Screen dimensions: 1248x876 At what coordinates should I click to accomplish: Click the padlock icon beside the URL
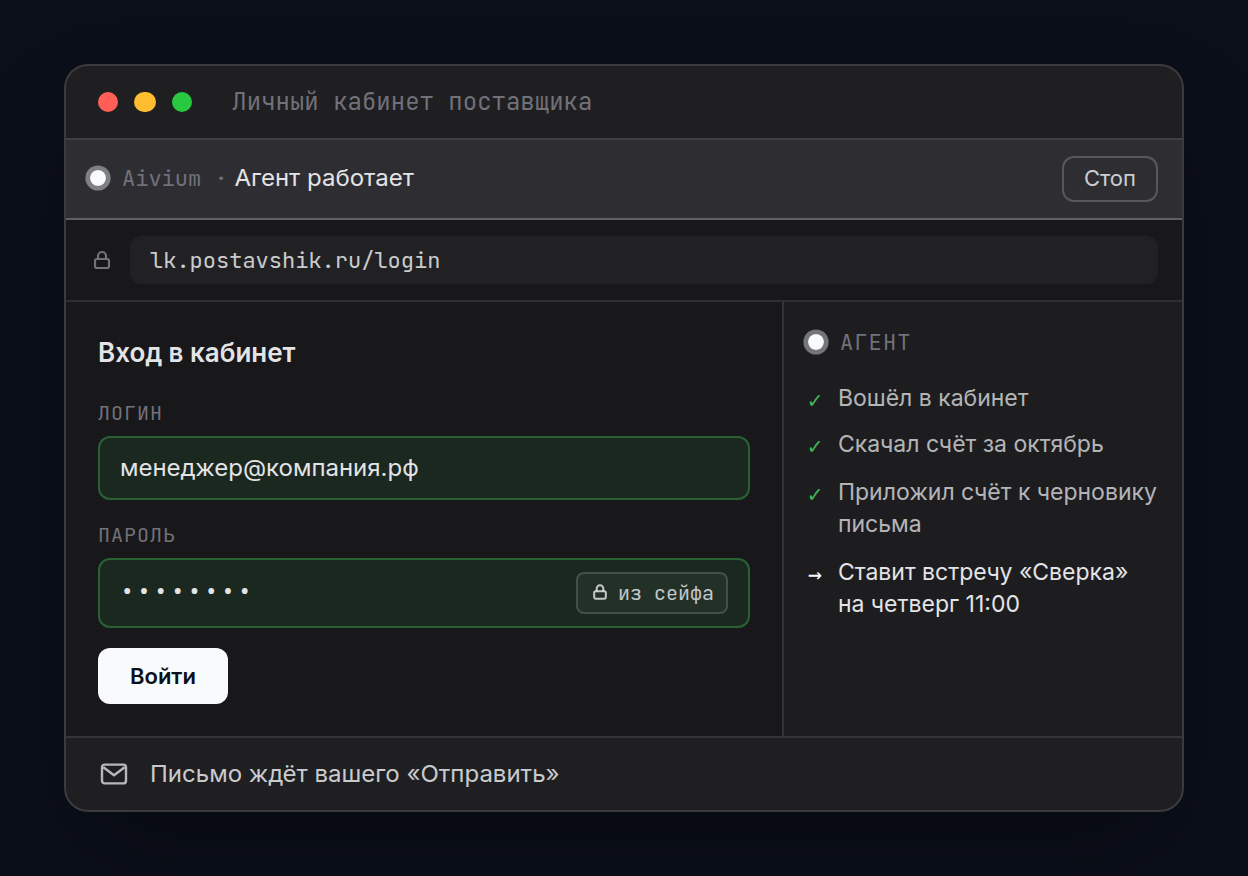tap(102, 261)
